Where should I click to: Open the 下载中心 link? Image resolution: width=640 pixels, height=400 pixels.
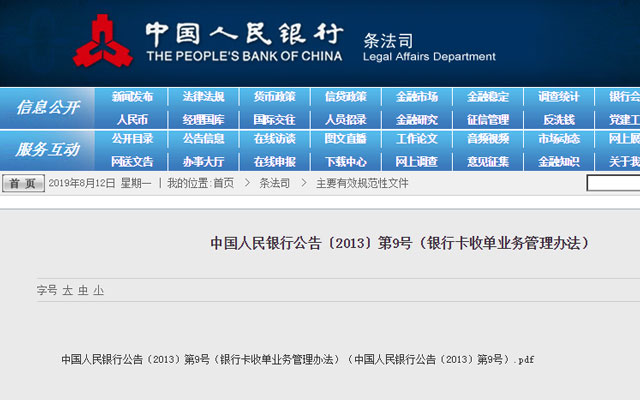click(346, 162)
